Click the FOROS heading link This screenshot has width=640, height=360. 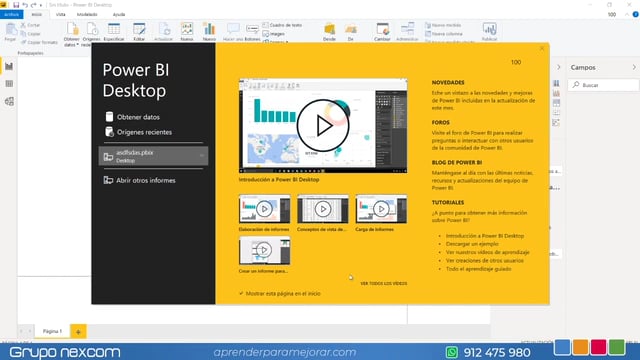pos(440,122)
